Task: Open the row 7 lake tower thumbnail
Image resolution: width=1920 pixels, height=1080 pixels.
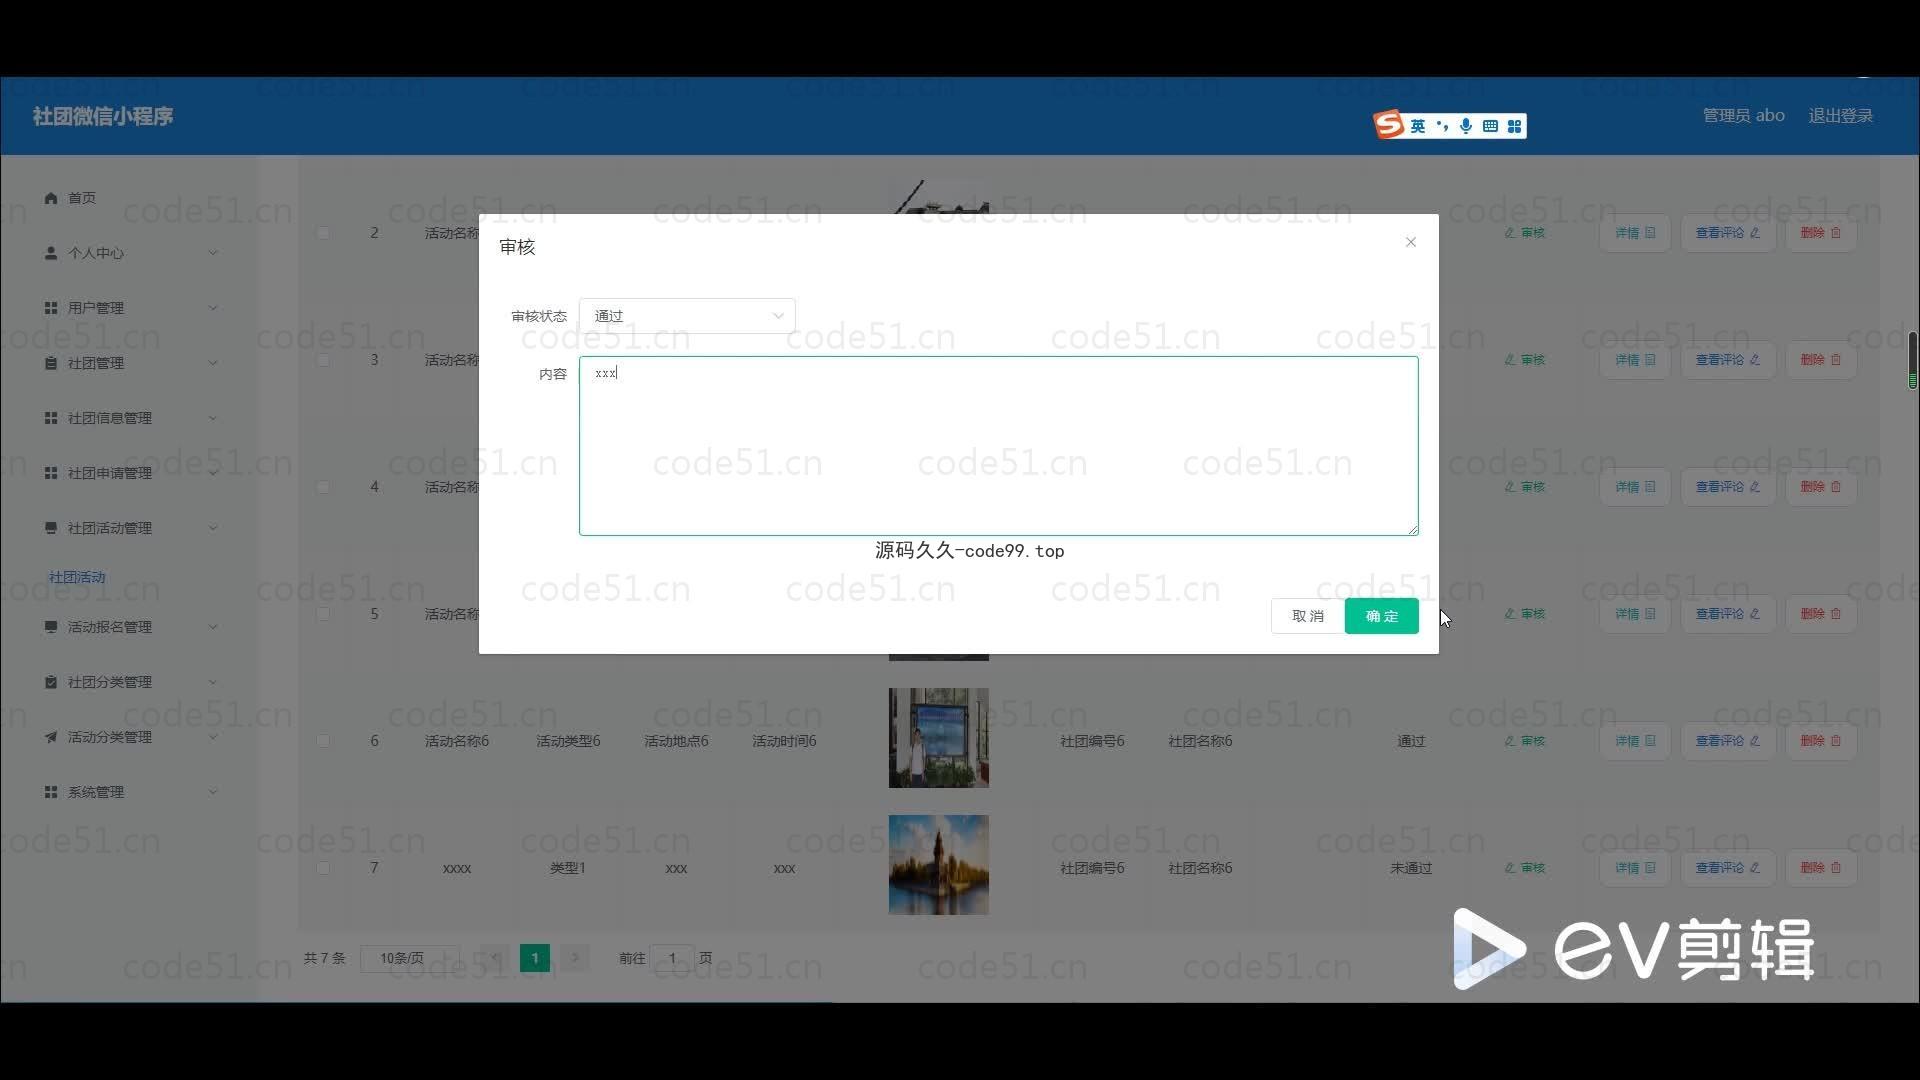Action: (938, 865)
